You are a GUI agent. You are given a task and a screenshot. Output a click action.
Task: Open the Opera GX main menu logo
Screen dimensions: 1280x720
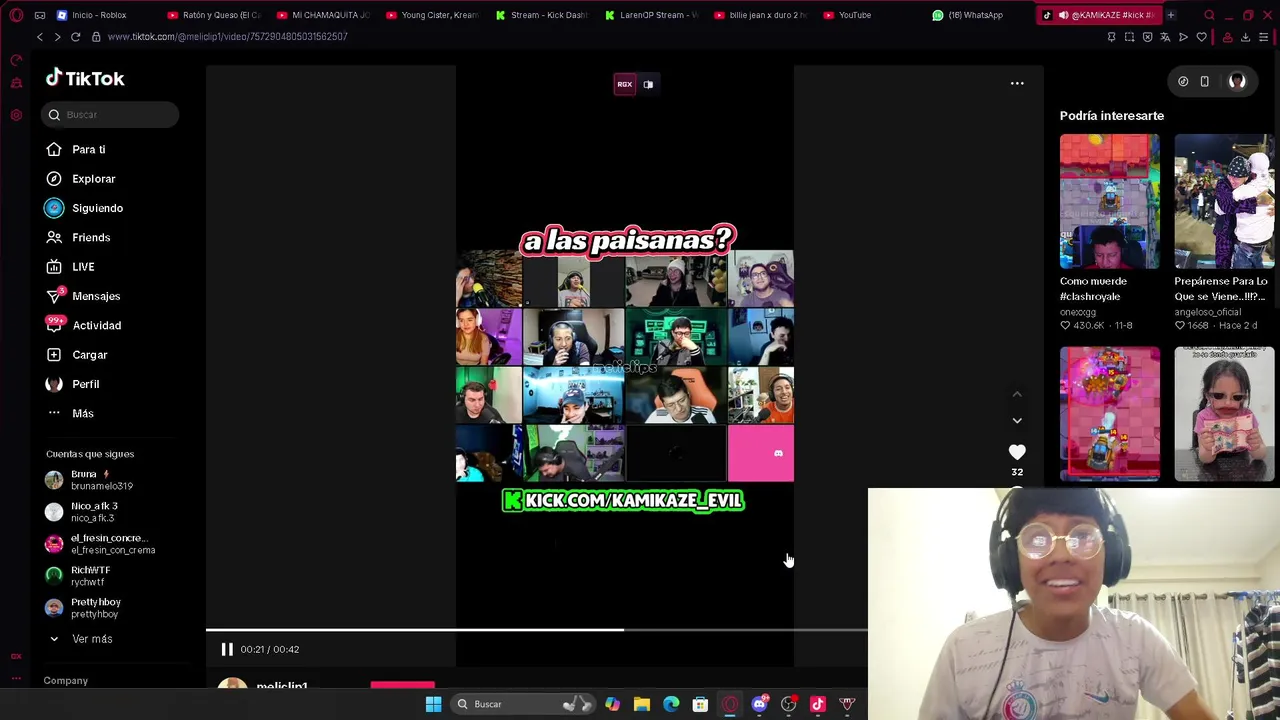point(16,15)
